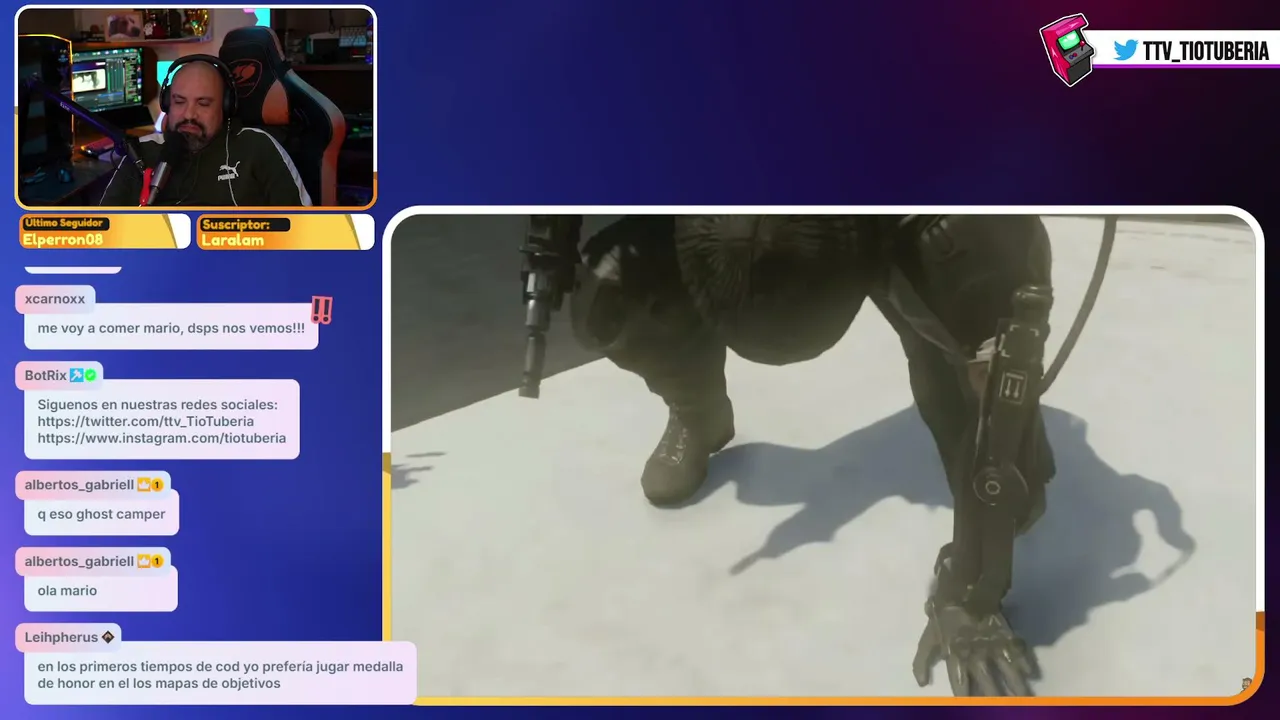This screenshot has height=720, width=1280.
Task: Click the blue badge next to BotRix
Action: click(76, 375)
